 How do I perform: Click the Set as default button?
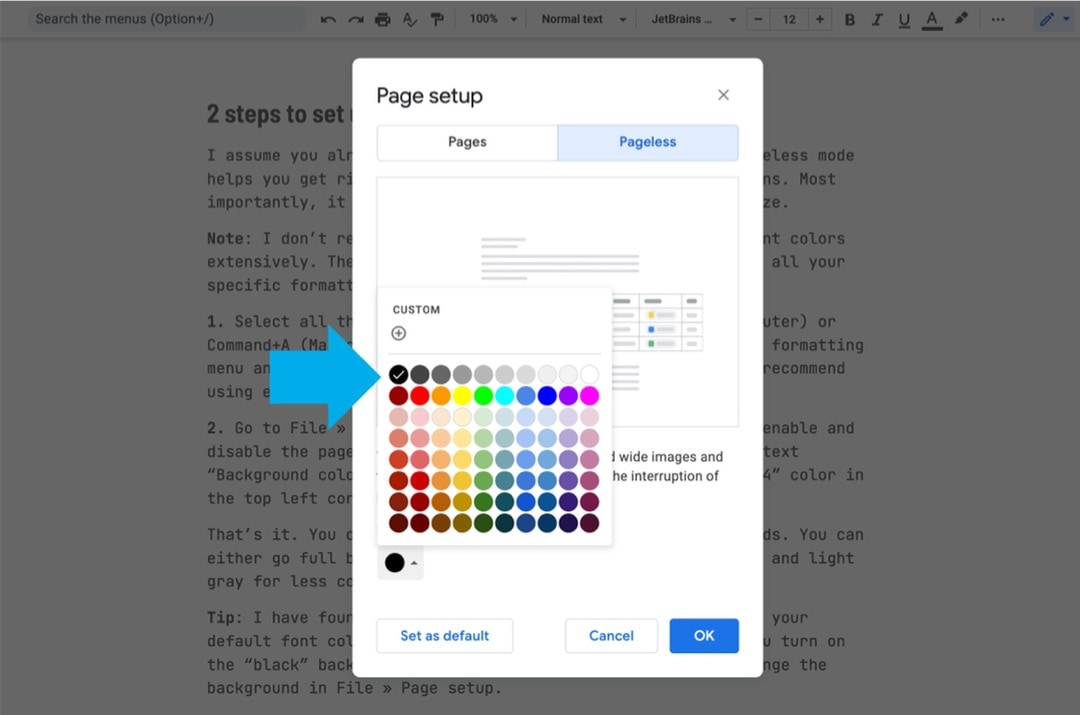click(444, 635)
